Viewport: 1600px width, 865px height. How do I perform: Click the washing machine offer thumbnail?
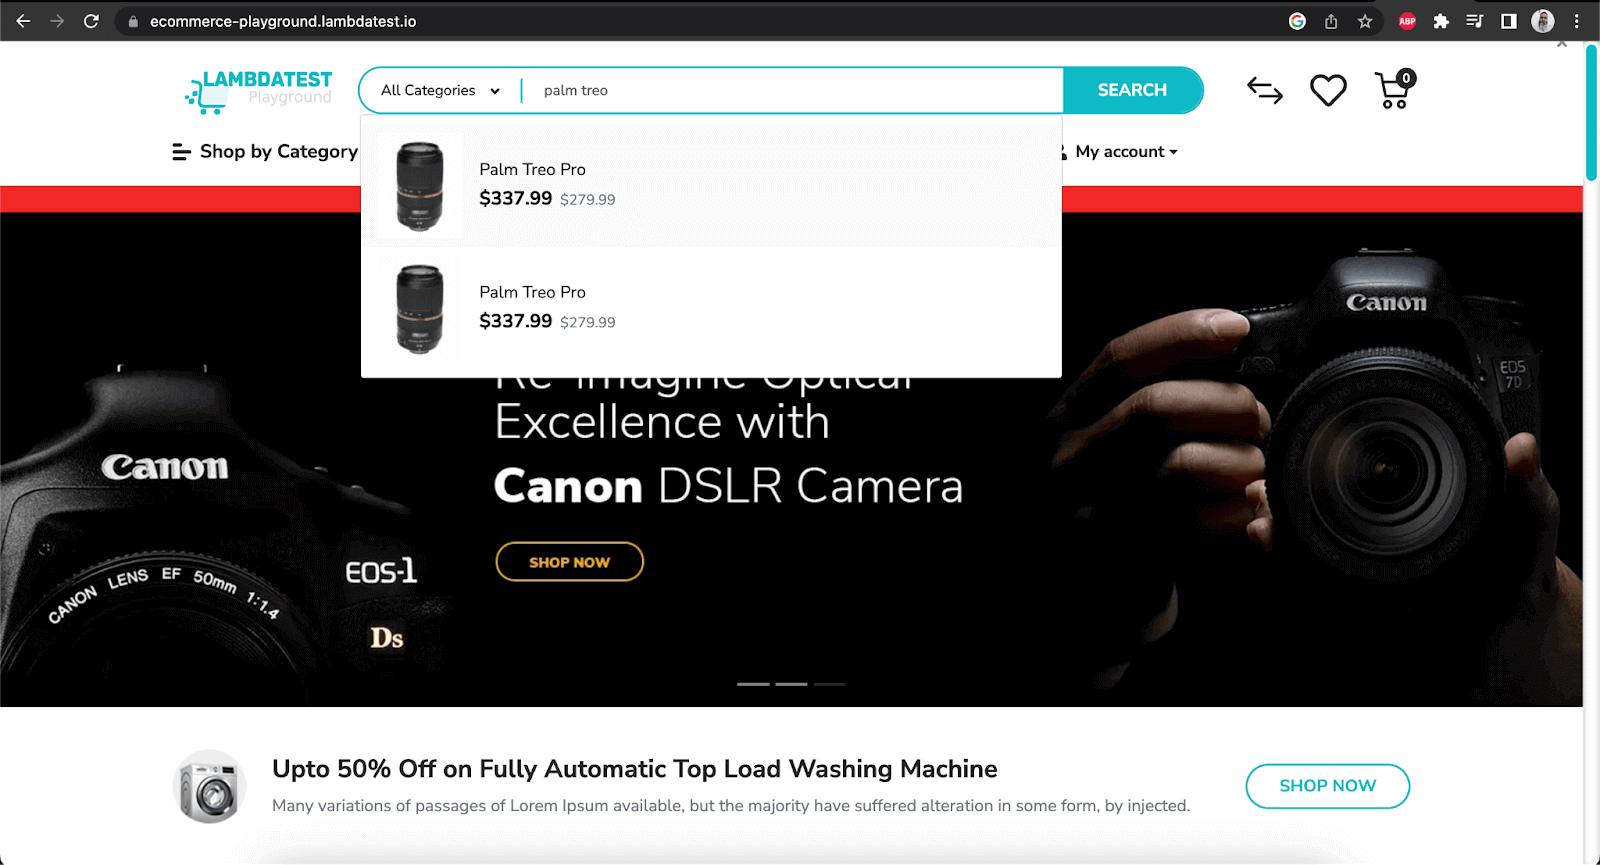[x=210, y=786]
